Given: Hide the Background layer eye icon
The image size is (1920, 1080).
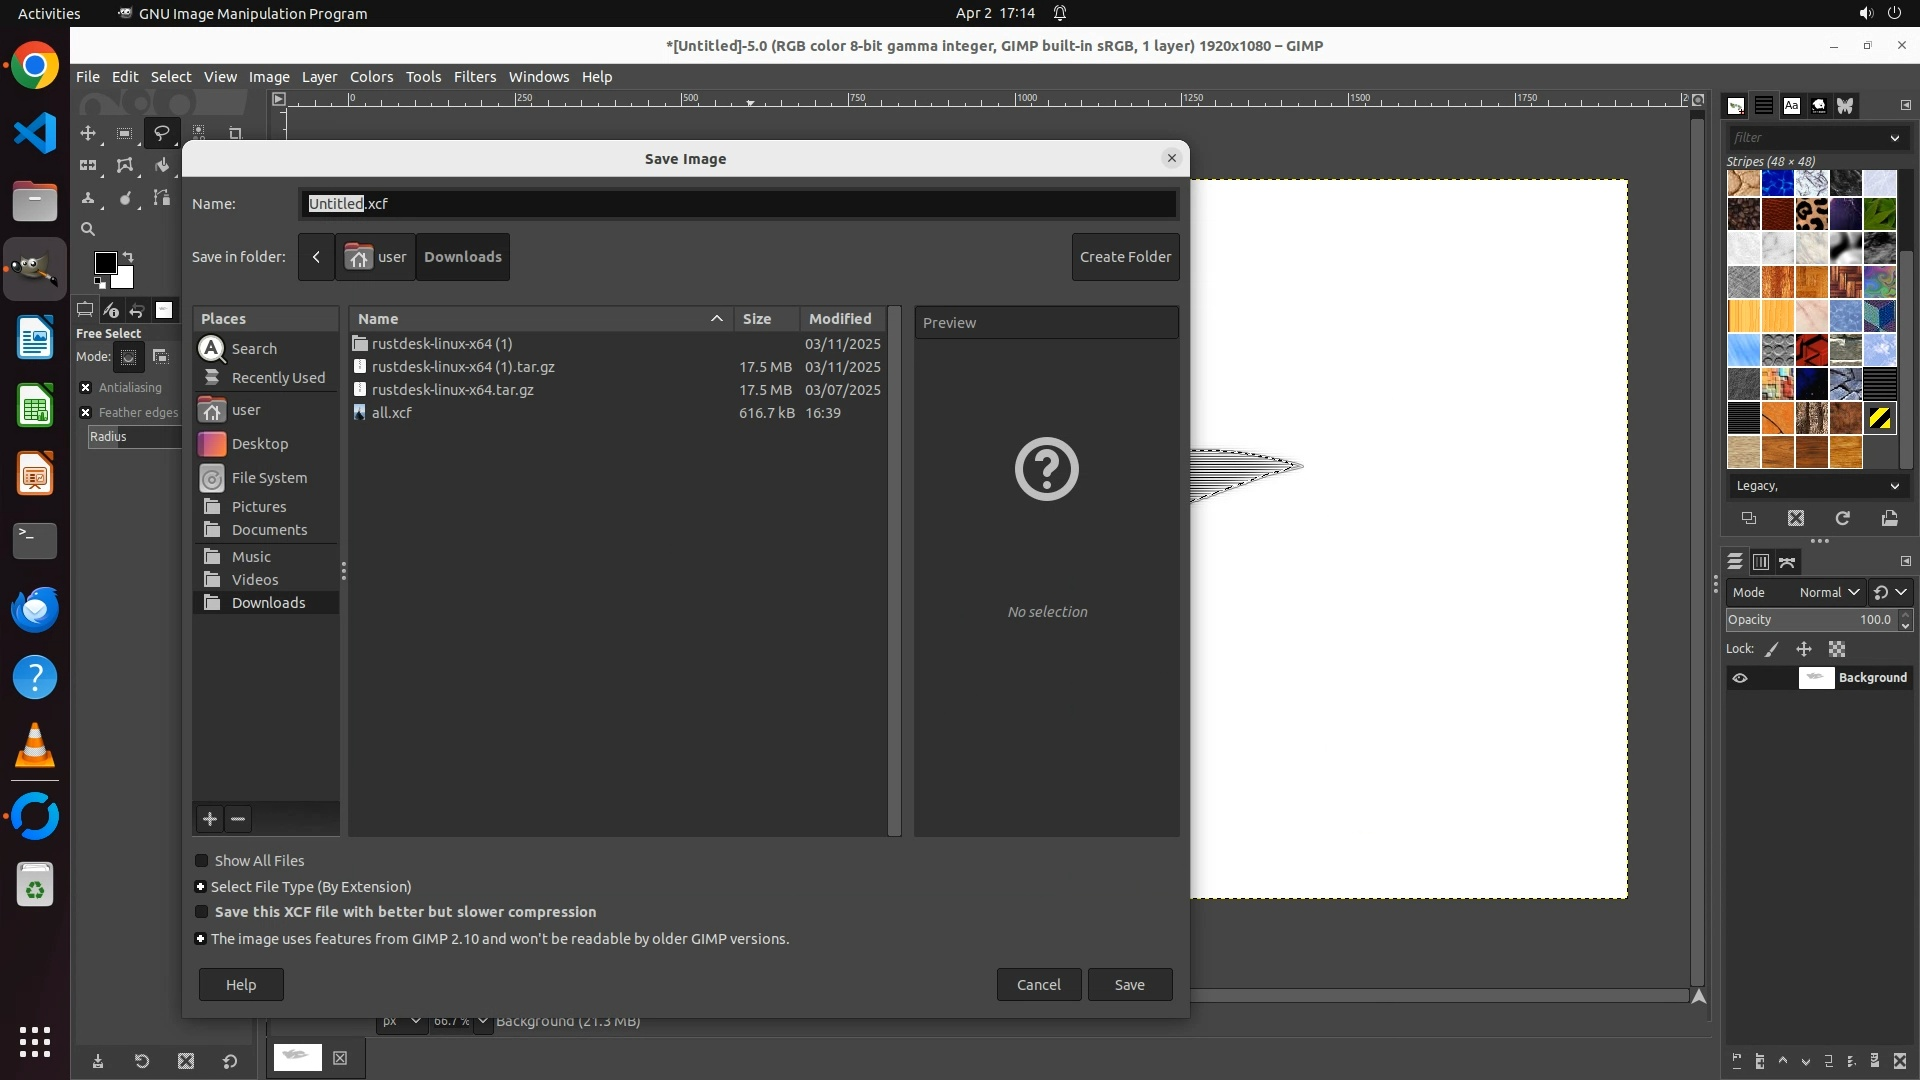Looking at the screenshot, I should 1740,678.
